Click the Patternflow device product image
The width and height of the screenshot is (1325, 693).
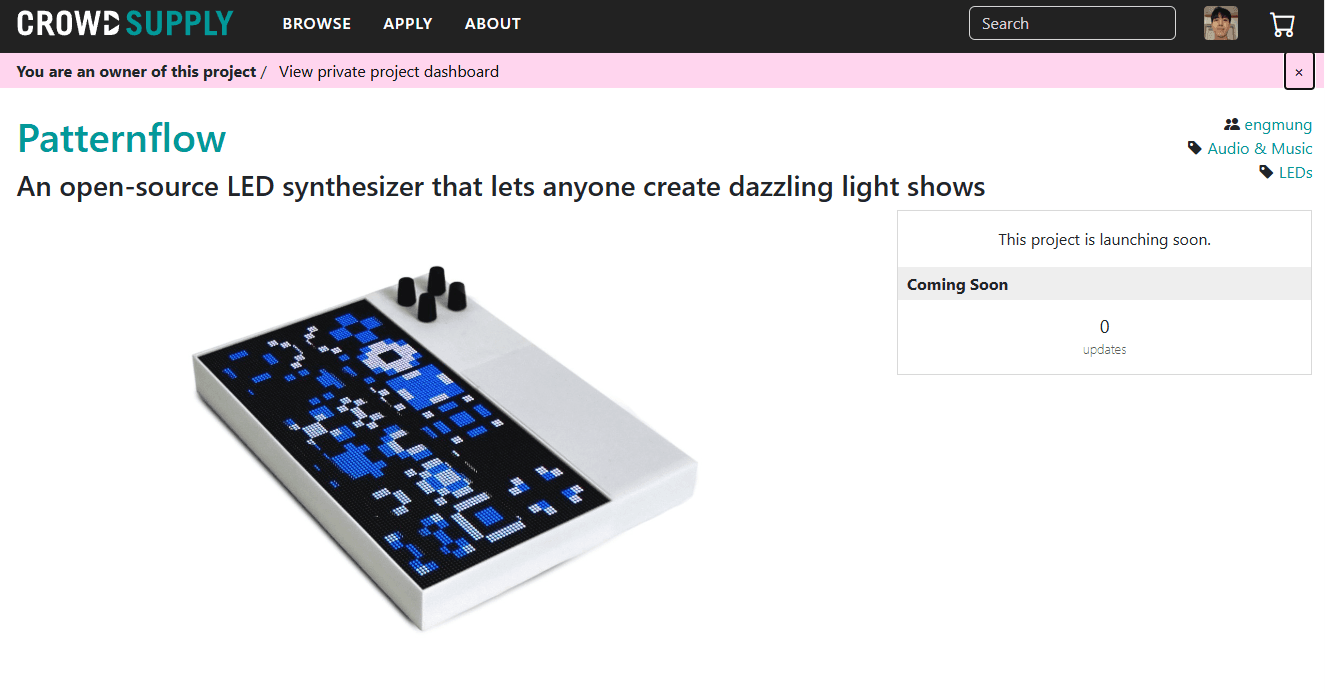click(444, 449)
